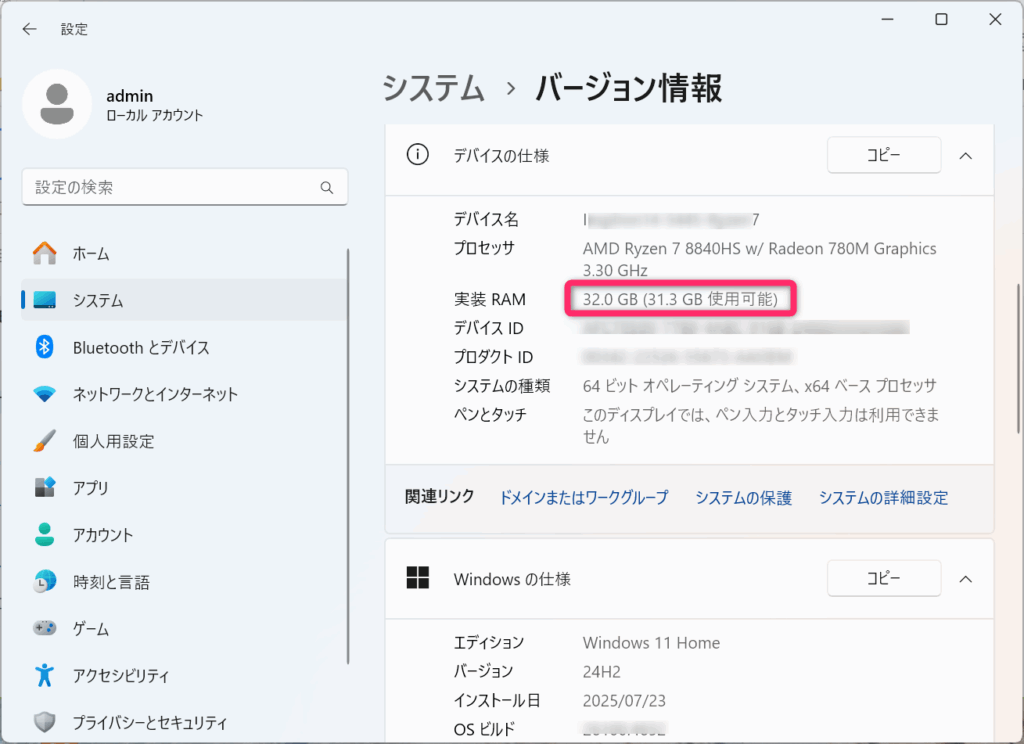Click the 個人用設定 paintbrush icon
The width and height of the screenshot is (1024, 744).
tap(44, 441)
